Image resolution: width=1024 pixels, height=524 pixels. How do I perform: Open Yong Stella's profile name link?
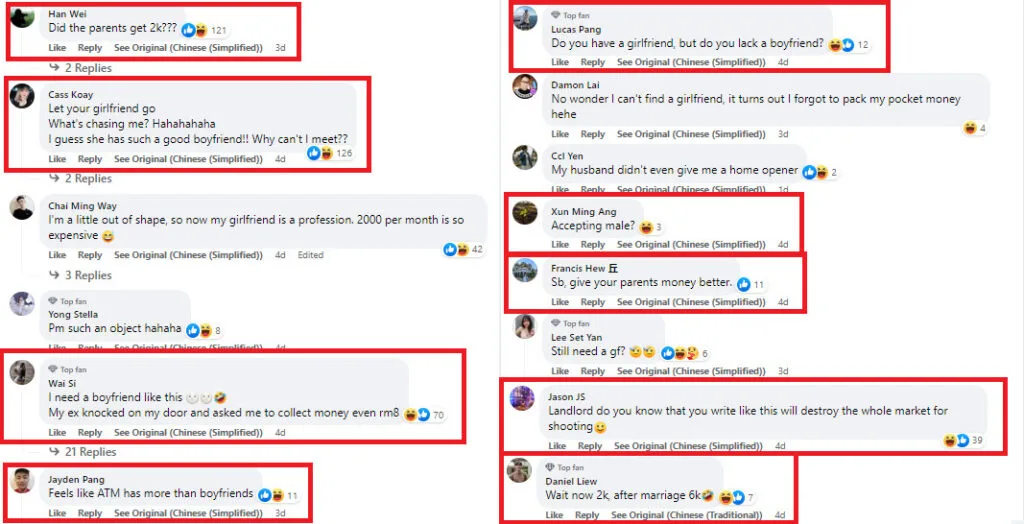(73, 314)
